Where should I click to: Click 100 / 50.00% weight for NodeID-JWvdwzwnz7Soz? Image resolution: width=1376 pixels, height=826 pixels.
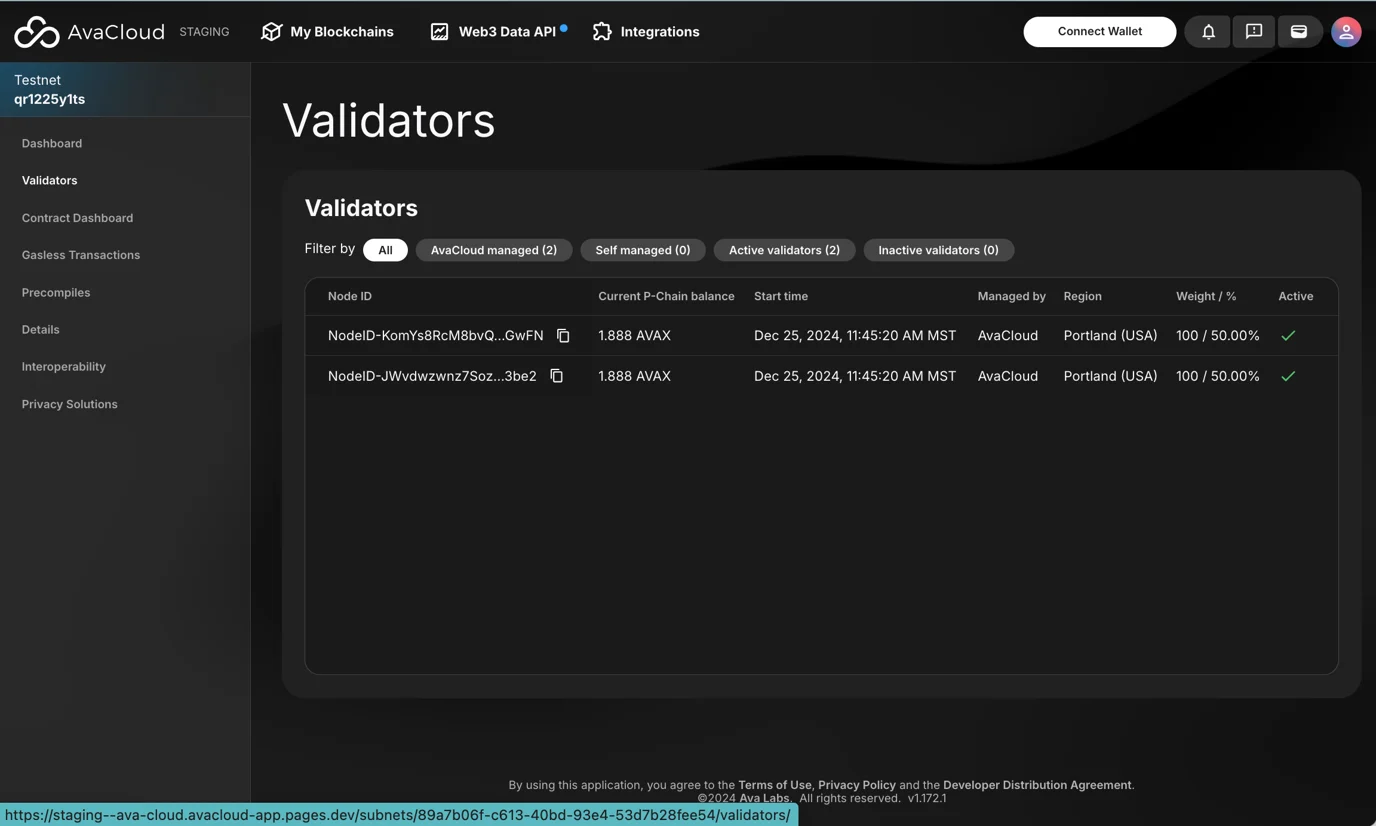(1218, 376)
